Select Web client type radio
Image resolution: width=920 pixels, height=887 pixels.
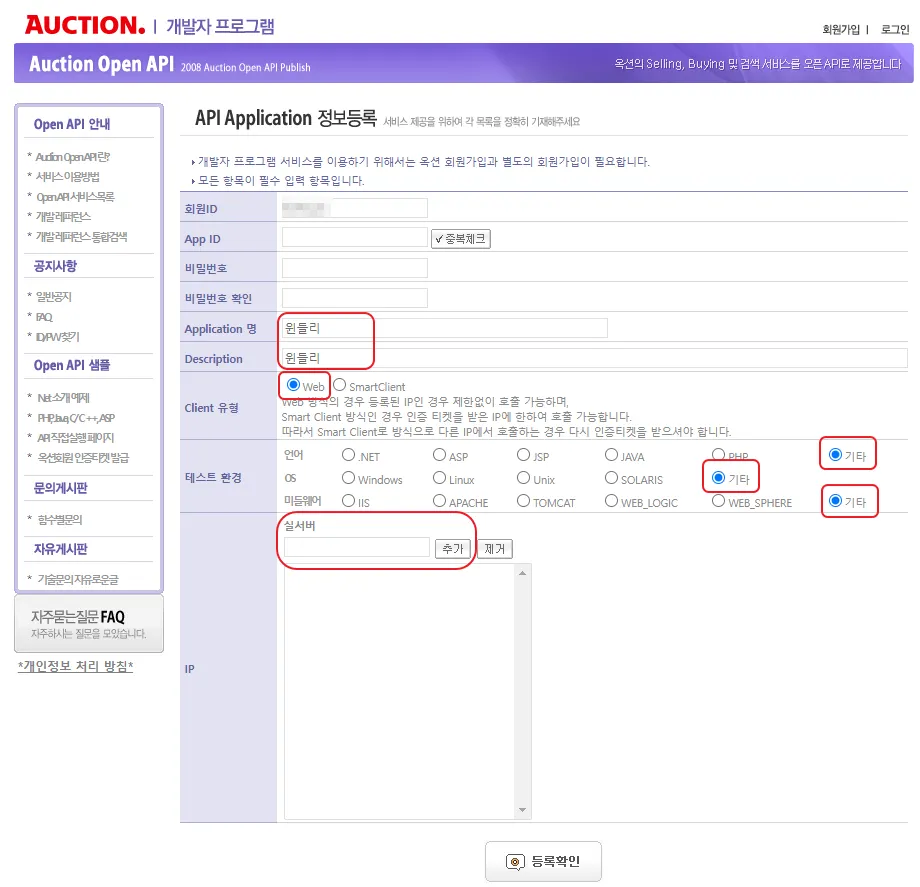(x=293, y=385)
